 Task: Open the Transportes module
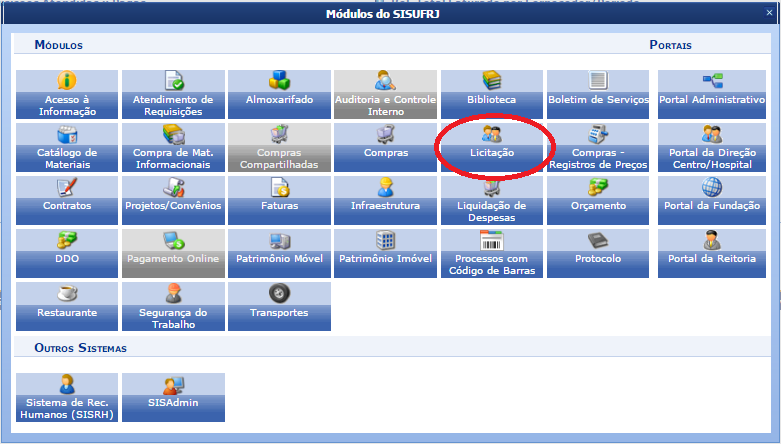pyautogui.click(x=279, y=305)
